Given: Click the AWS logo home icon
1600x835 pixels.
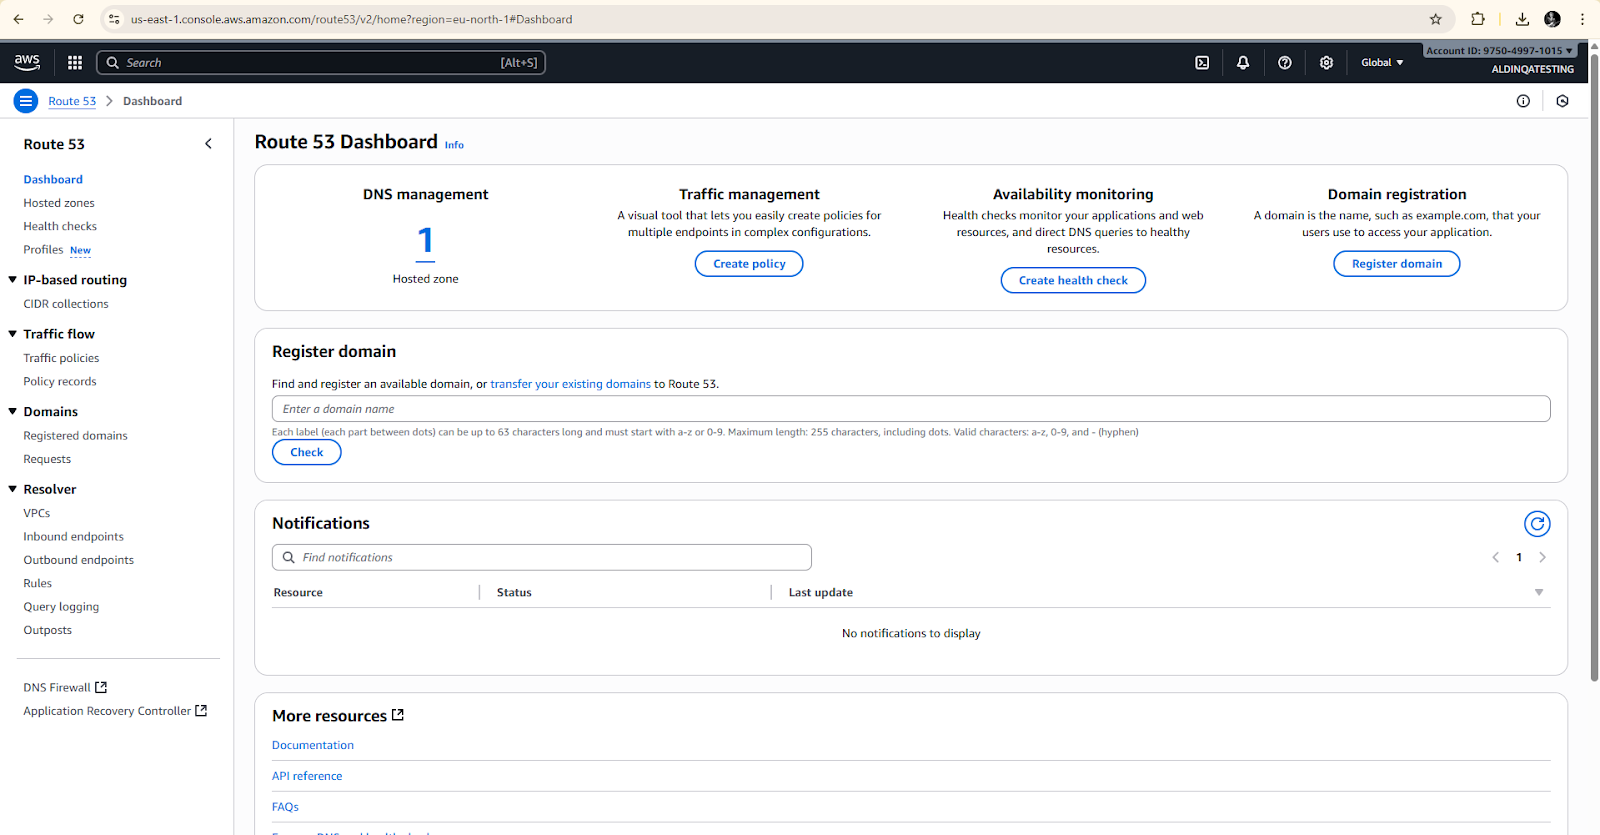Looking at the screenshot, I should pos(27,62).
